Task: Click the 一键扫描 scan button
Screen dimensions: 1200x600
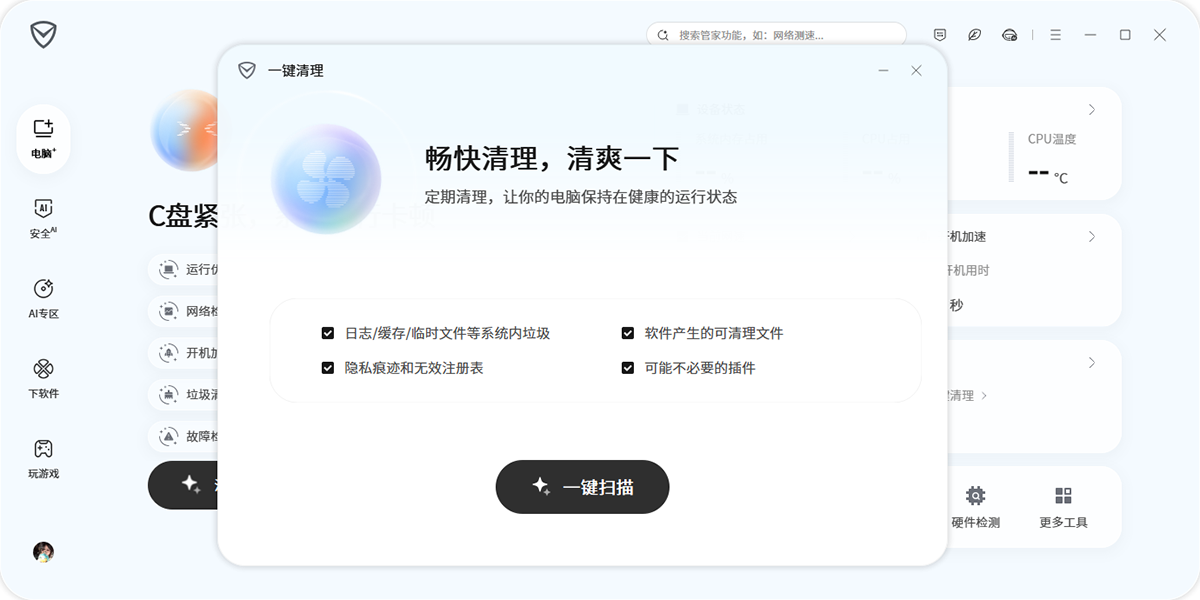Action: (x=582, y=487)
